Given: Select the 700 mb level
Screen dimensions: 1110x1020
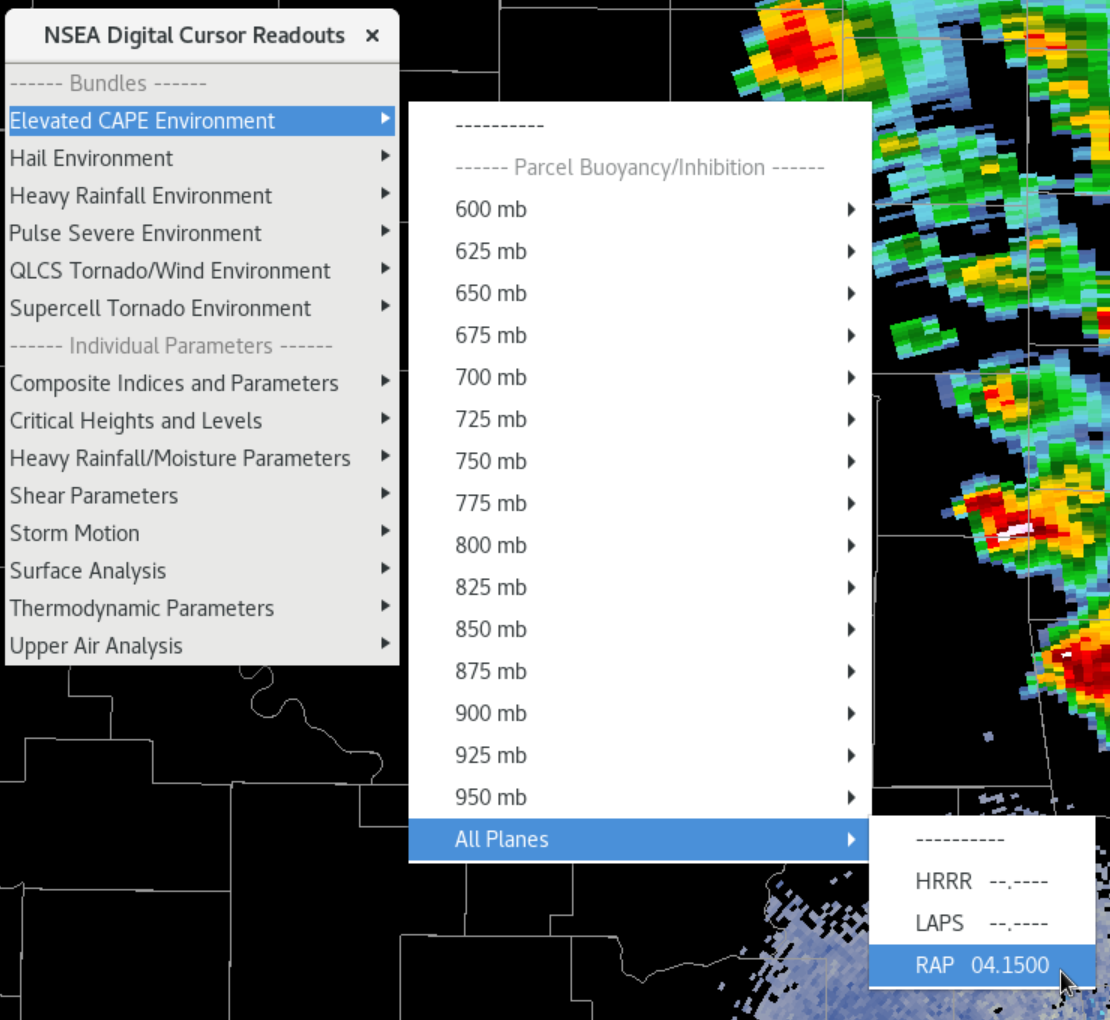Looking at the screenshot, I should point(639,377).
